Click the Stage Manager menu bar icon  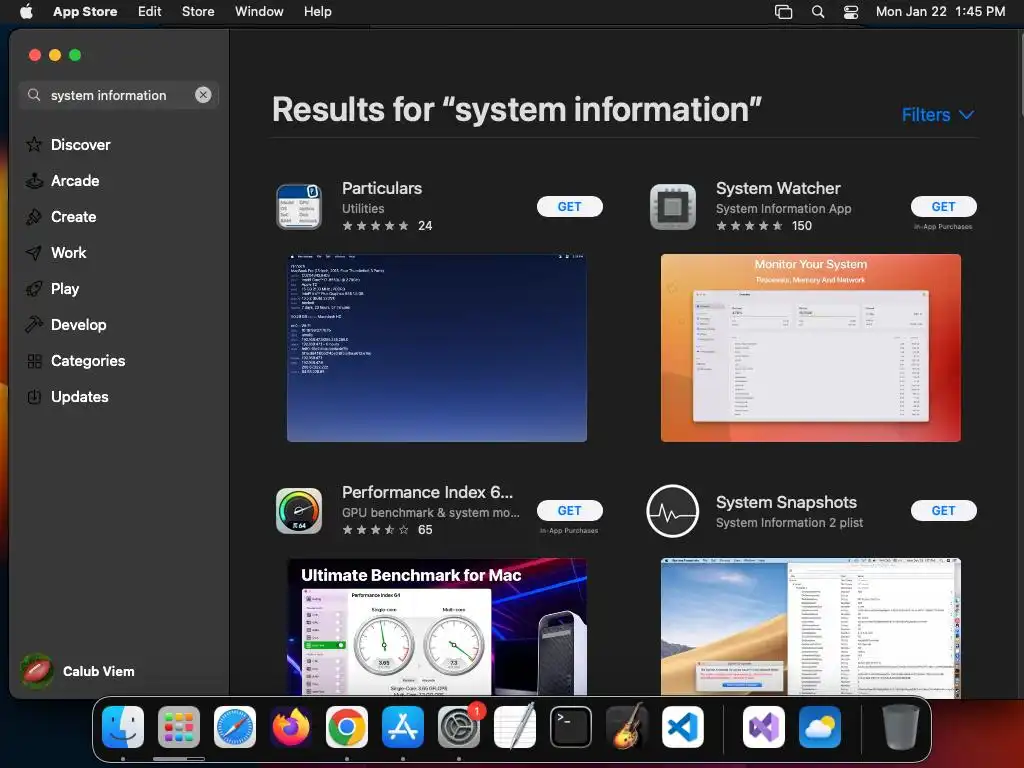click(x=783, y=11)
